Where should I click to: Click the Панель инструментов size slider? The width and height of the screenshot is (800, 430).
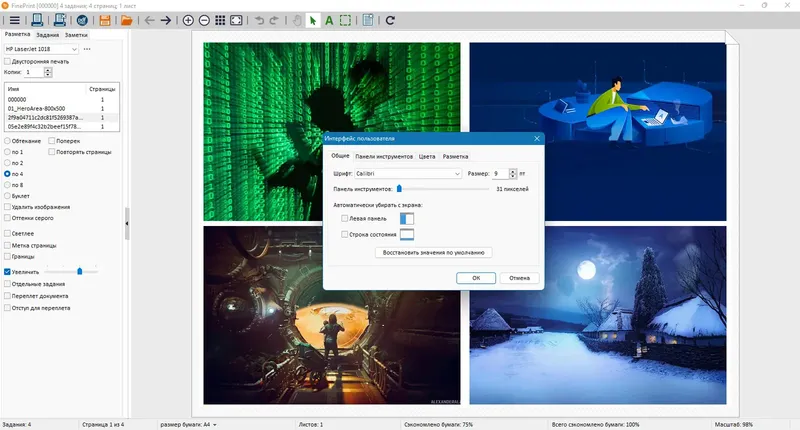[x=442, y=189]
